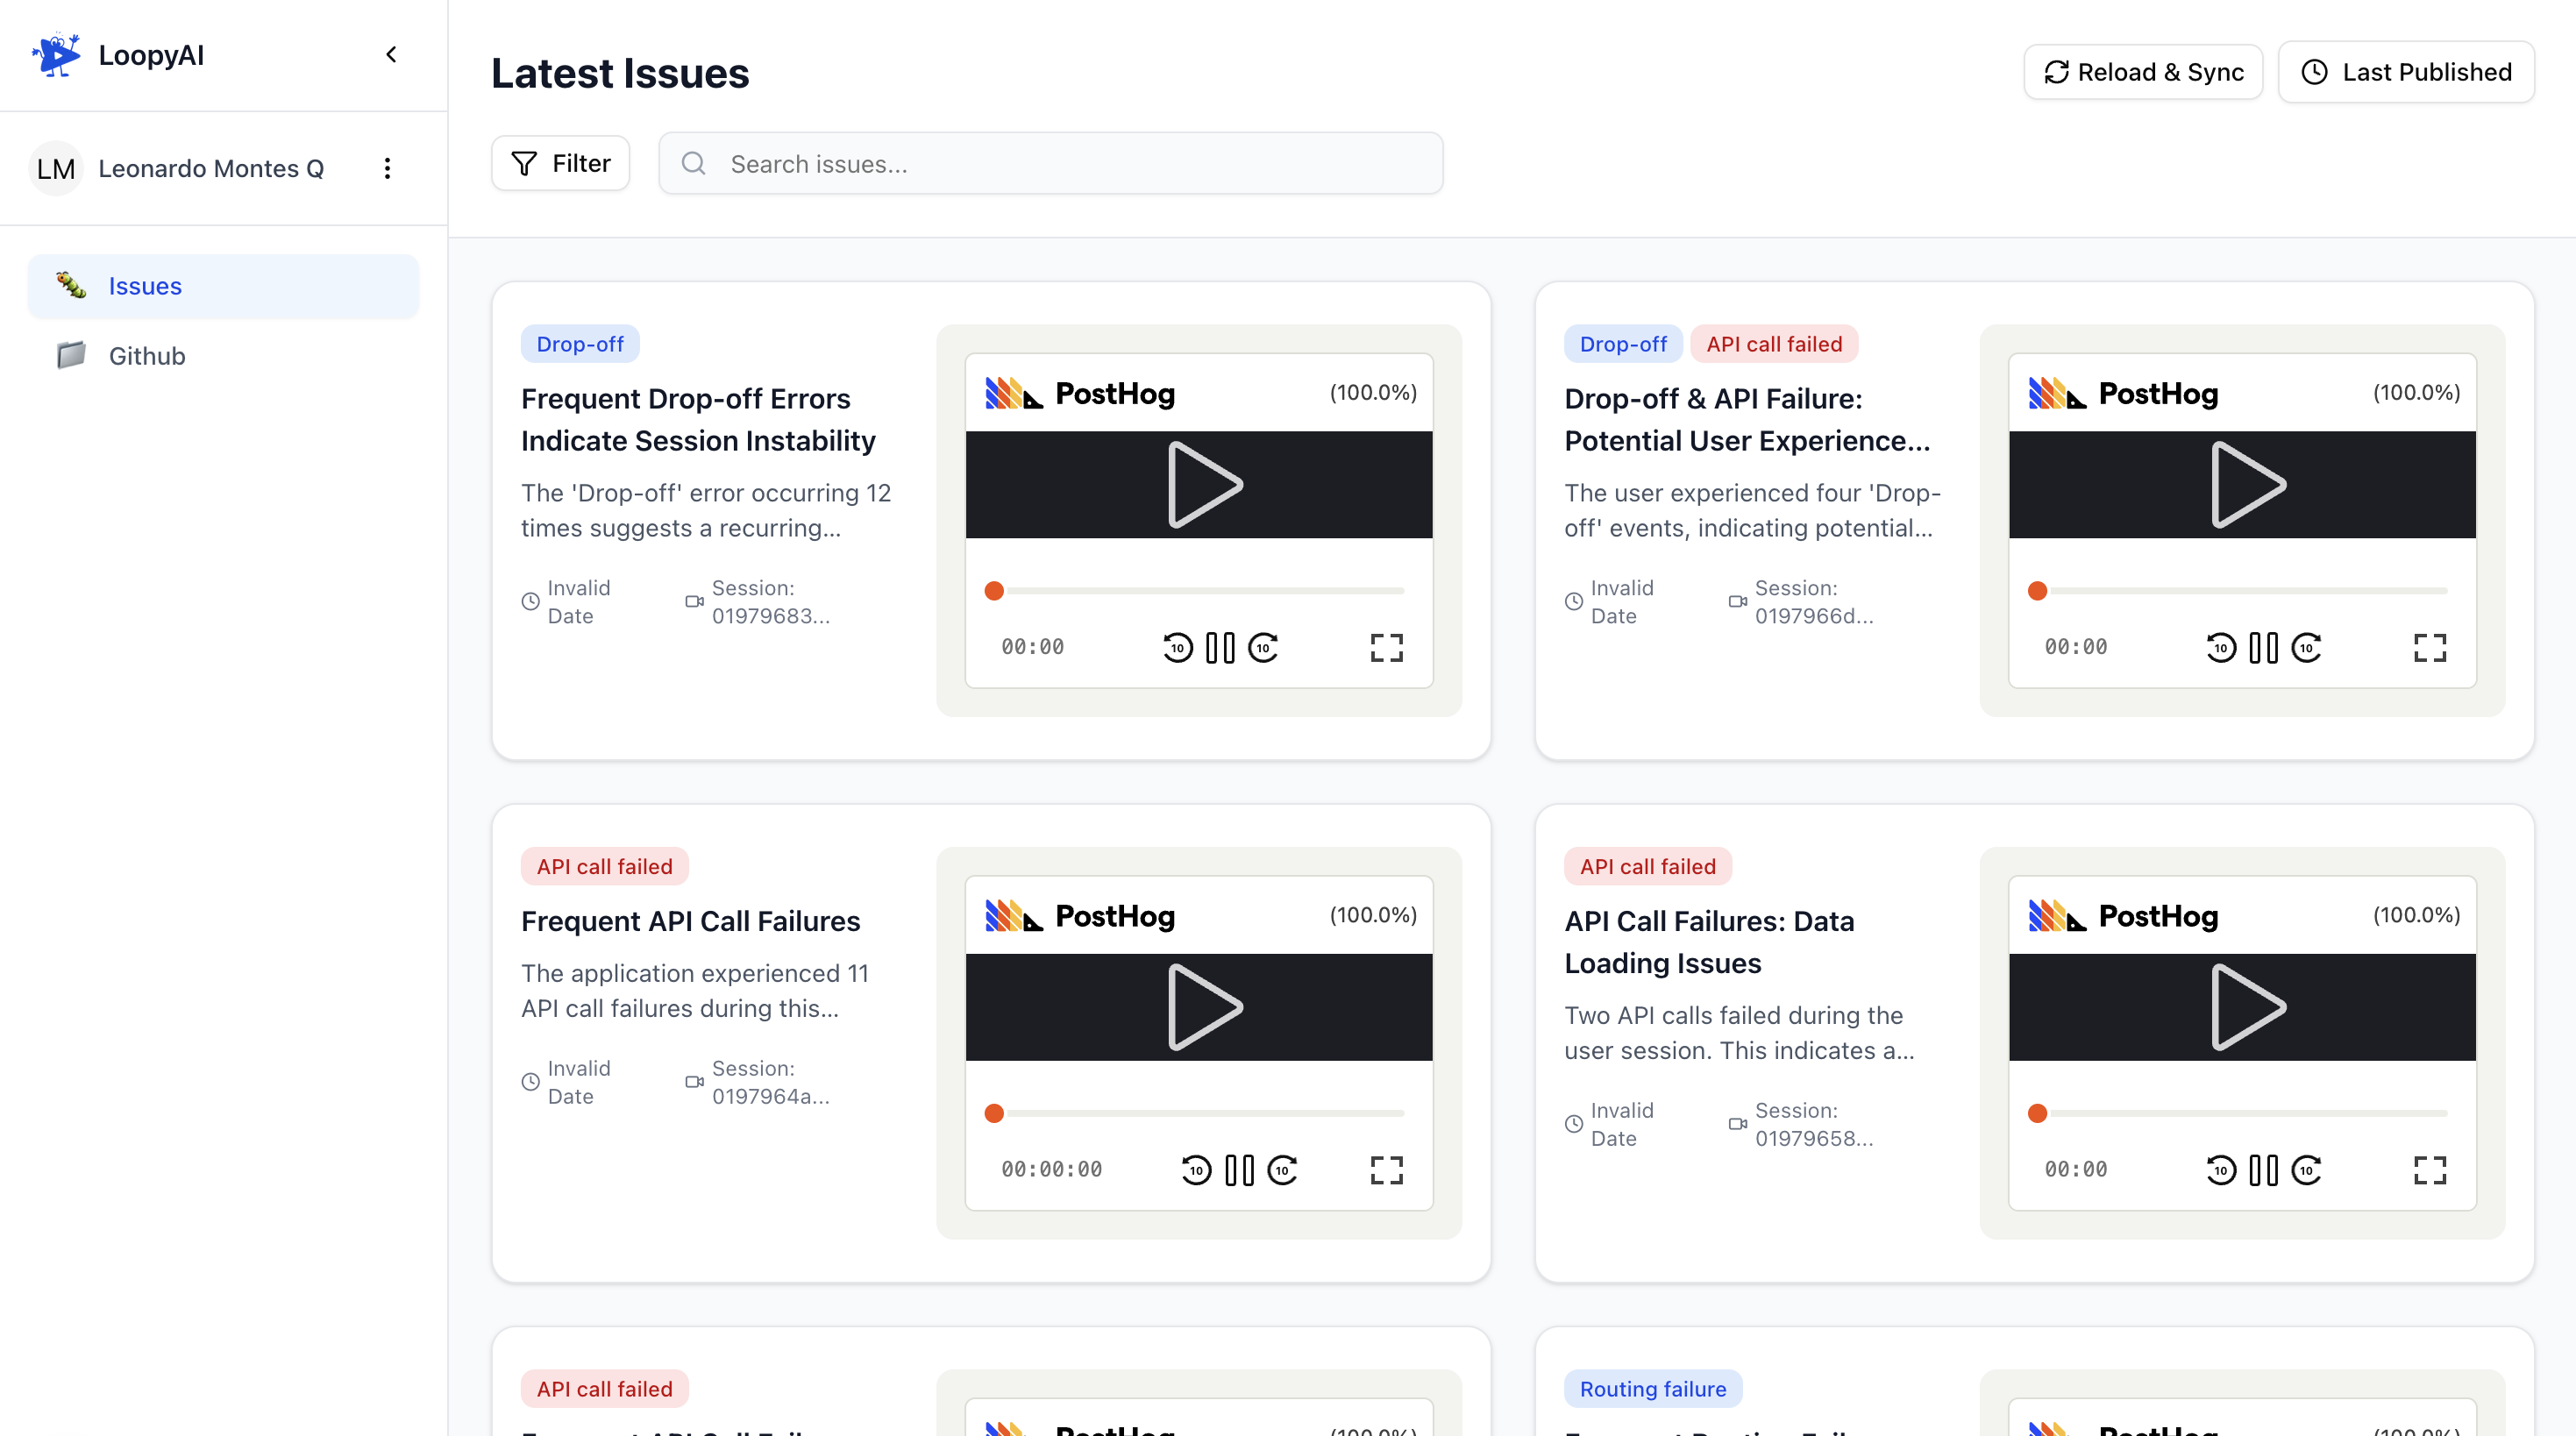Toggle pause on the Frequent API Call Failures player
2576x1436 pixels.
click(1239, 1170)
